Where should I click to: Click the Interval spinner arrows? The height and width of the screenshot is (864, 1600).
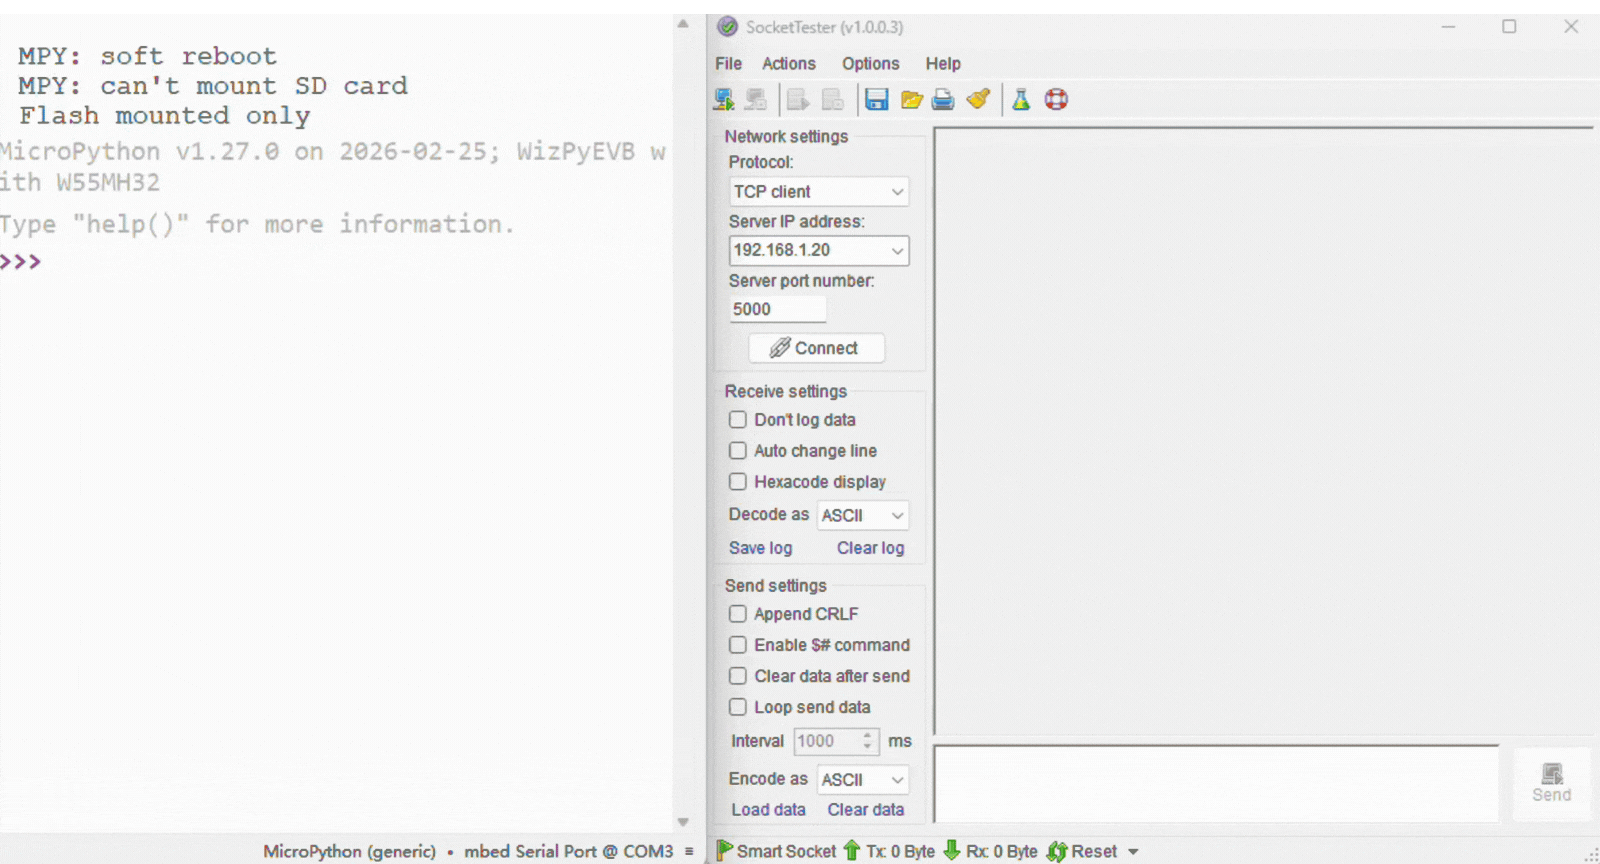point(868,741)
